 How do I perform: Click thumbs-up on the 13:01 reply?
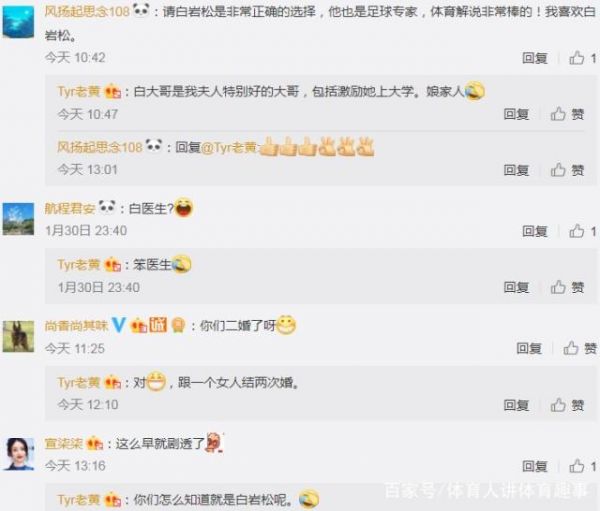click(567, 170)
